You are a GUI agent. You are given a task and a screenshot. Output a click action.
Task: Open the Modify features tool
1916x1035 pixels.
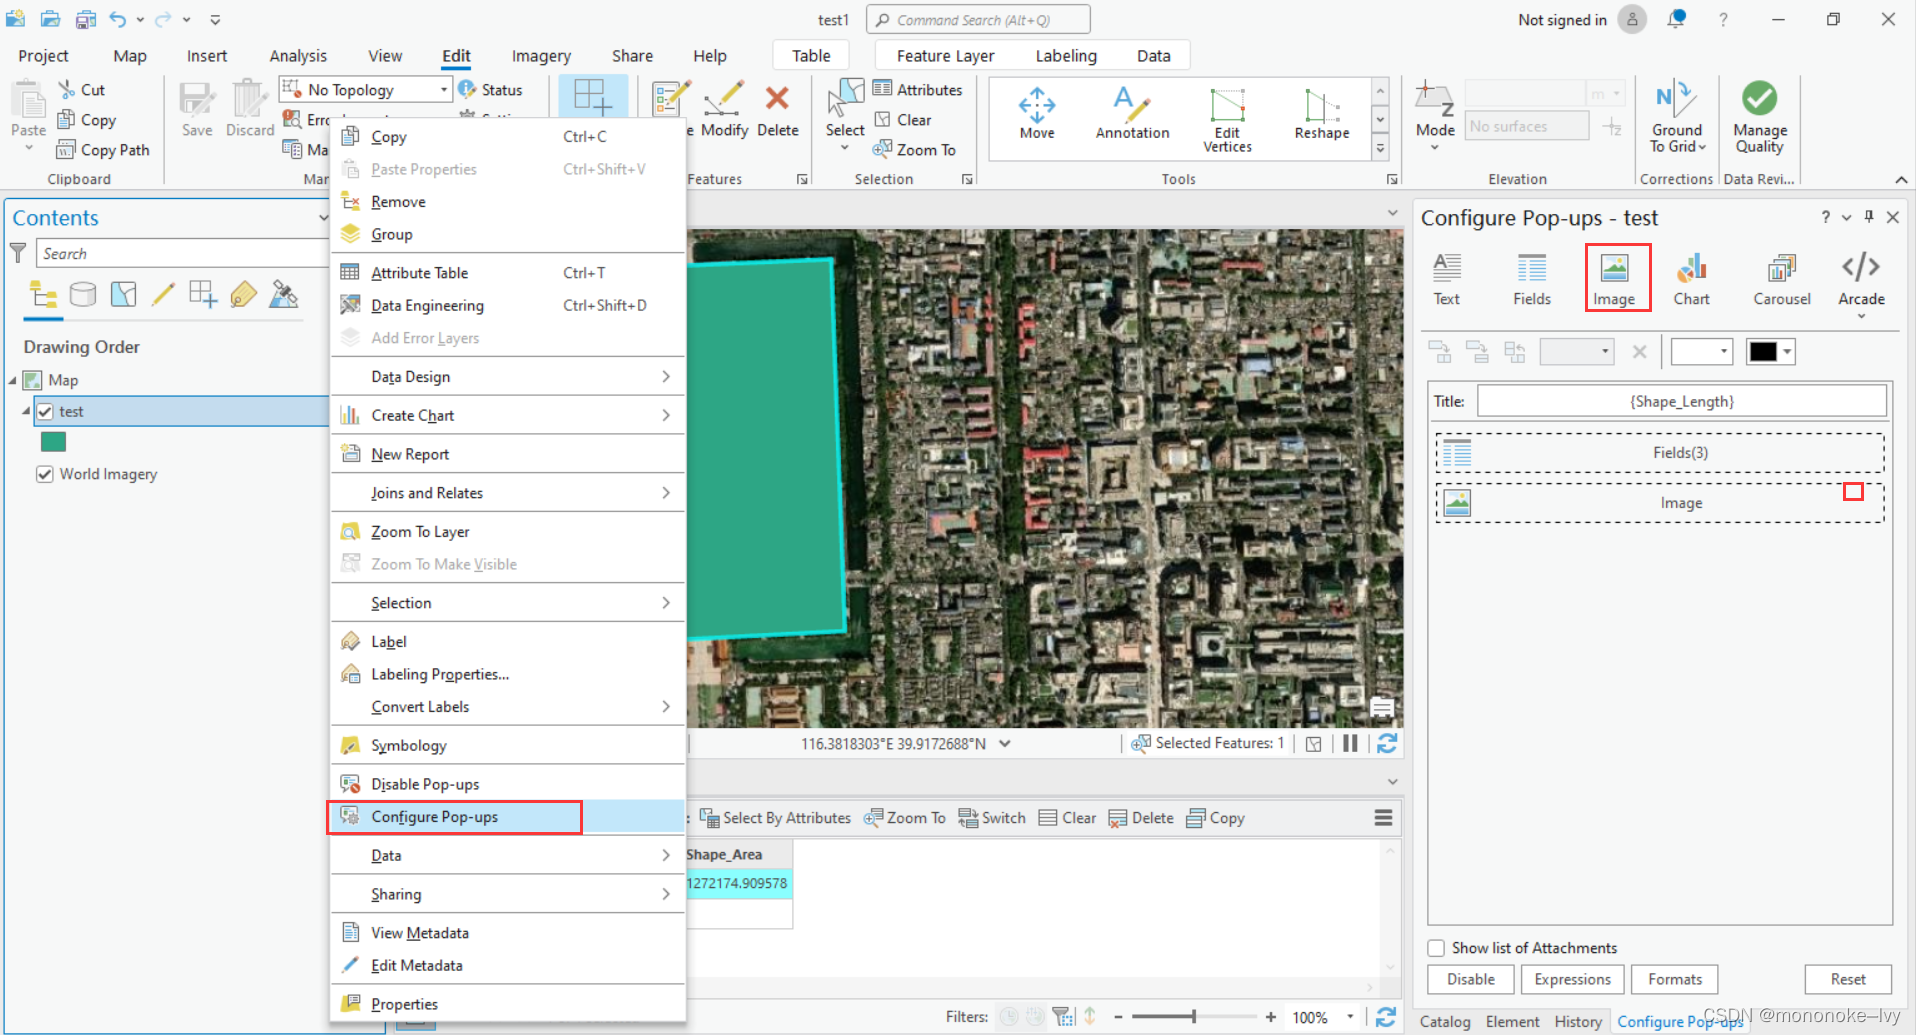[724, 110]
